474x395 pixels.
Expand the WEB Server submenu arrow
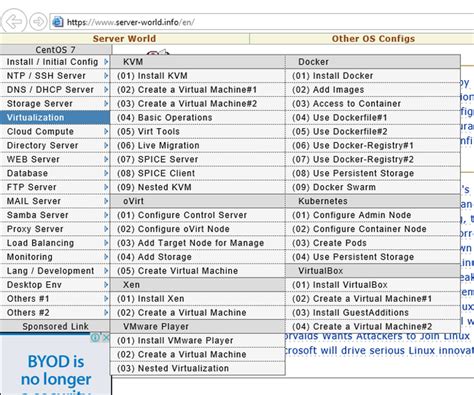(x=106, y=159)
